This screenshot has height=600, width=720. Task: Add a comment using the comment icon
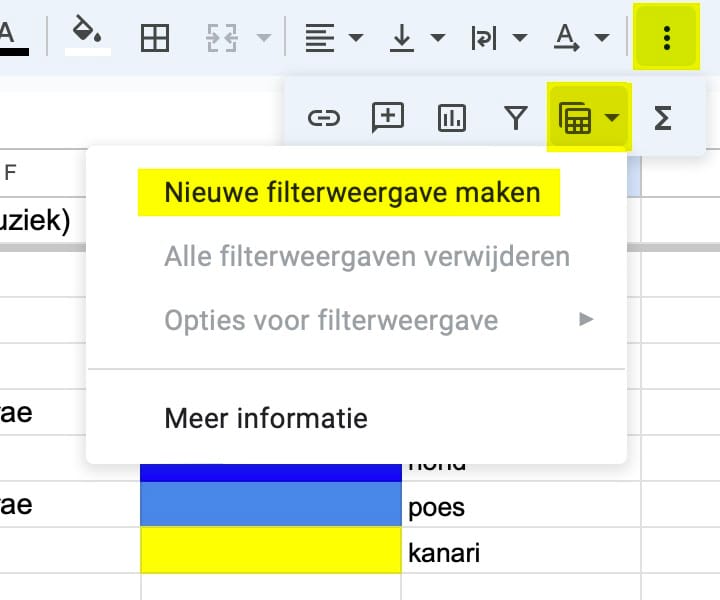[x=387, y=118]
